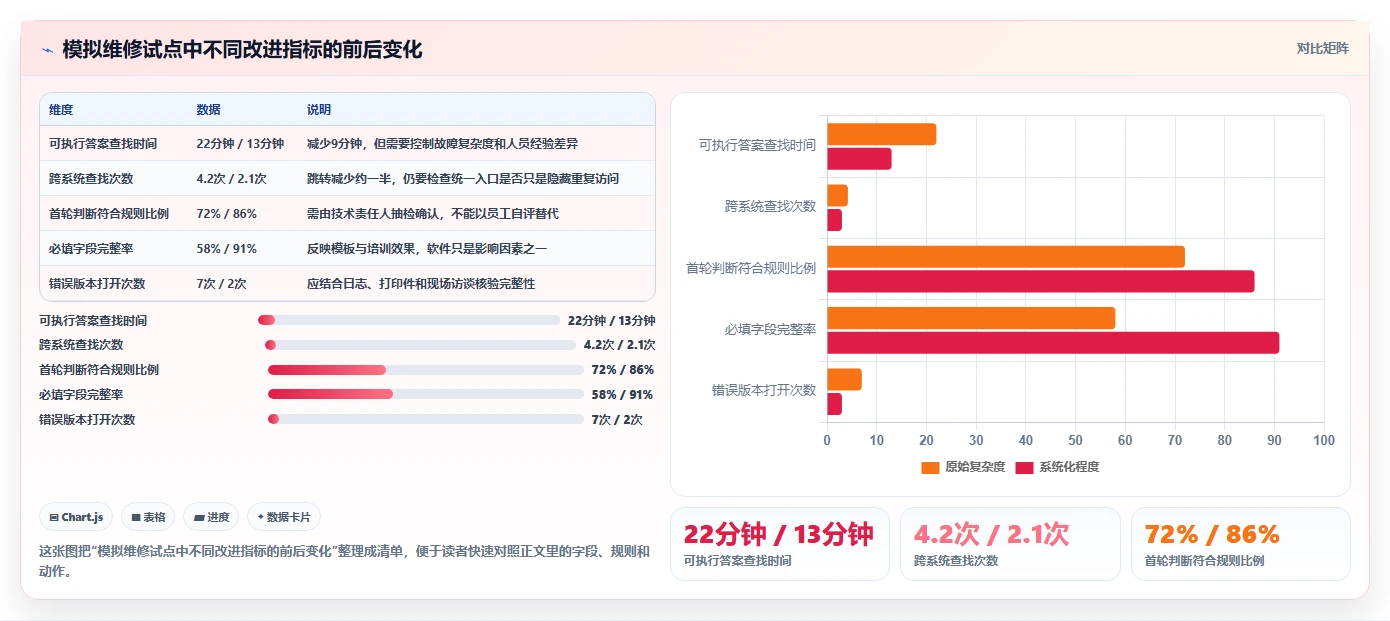Select table cell 必填字段完整率
The image size is (1390, 621).
[x=91, y=249]
